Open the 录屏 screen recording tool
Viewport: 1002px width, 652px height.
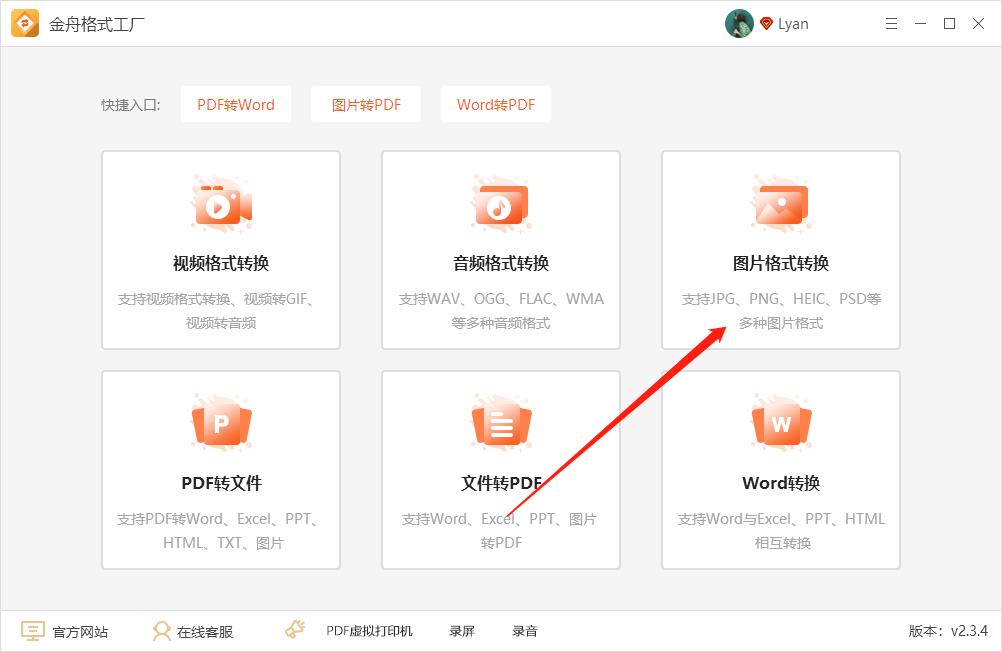(x=461, y=631)
